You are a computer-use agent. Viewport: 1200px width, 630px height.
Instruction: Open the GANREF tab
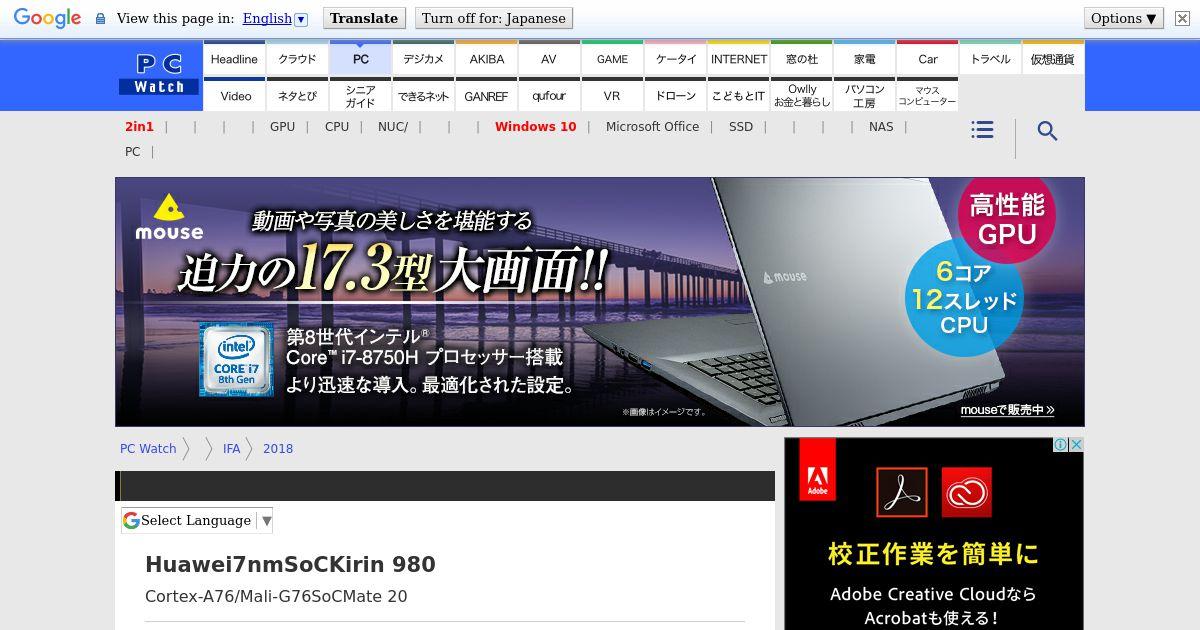[x=486, y=95]
